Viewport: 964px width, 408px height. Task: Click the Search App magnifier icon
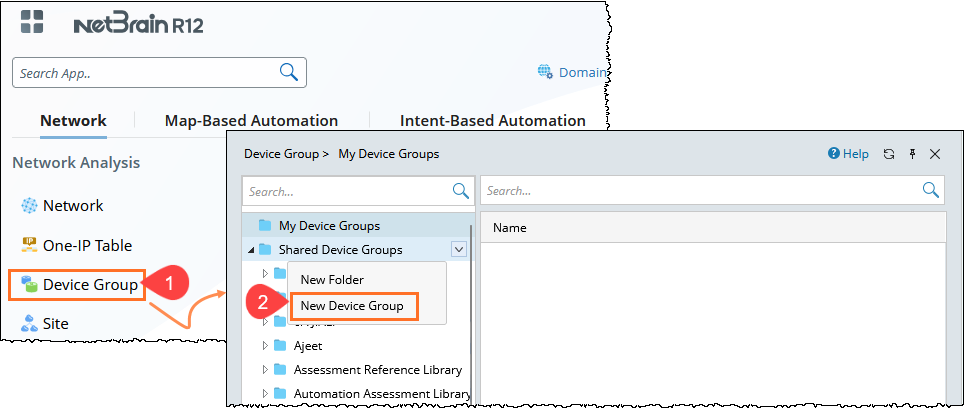pos(288,72)
